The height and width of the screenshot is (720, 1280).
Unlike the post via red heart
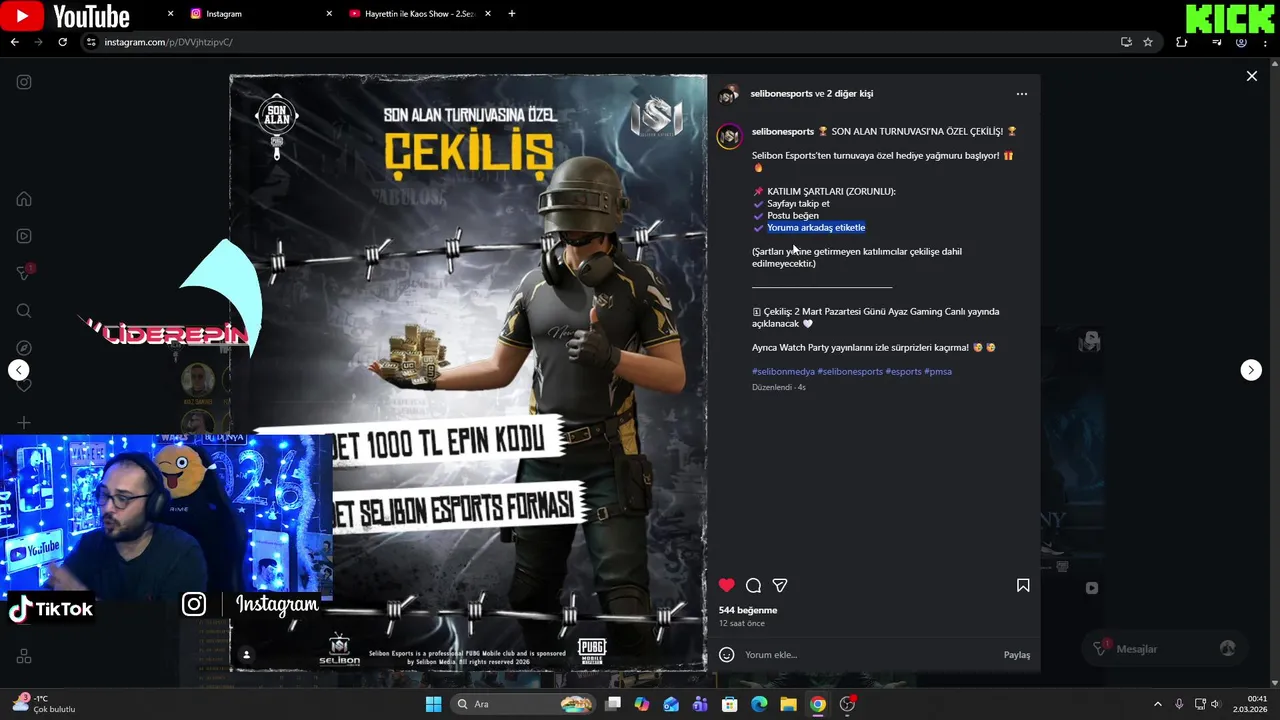pyautogui.click(x=727, y=585)
